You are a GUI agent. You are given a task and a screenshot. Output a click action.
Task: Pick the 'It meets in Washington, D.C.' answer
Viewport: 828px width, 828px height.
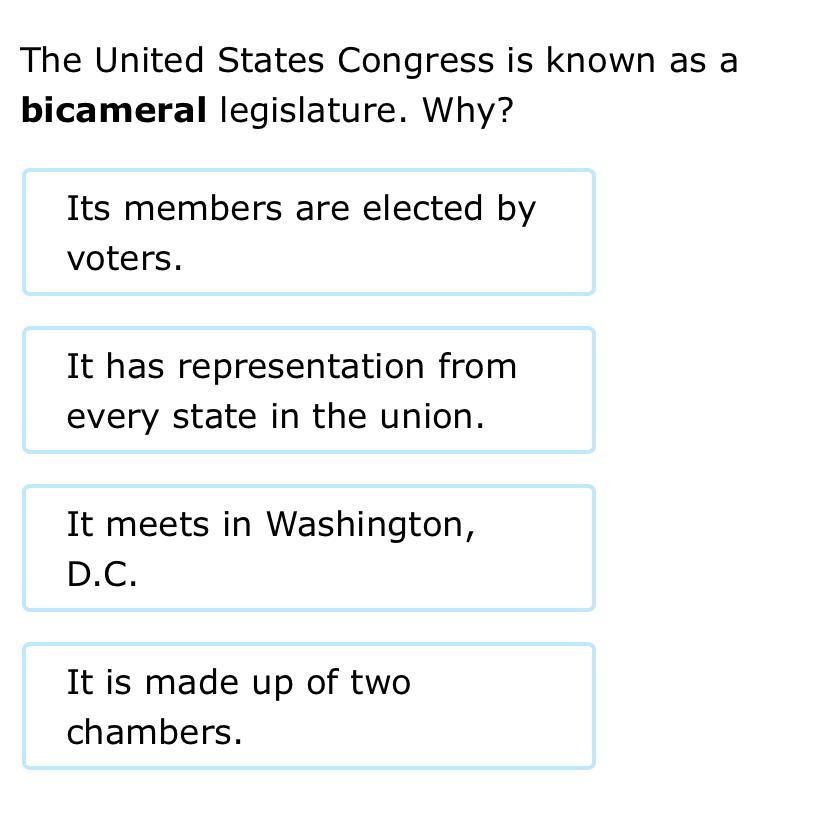point(309,548)
